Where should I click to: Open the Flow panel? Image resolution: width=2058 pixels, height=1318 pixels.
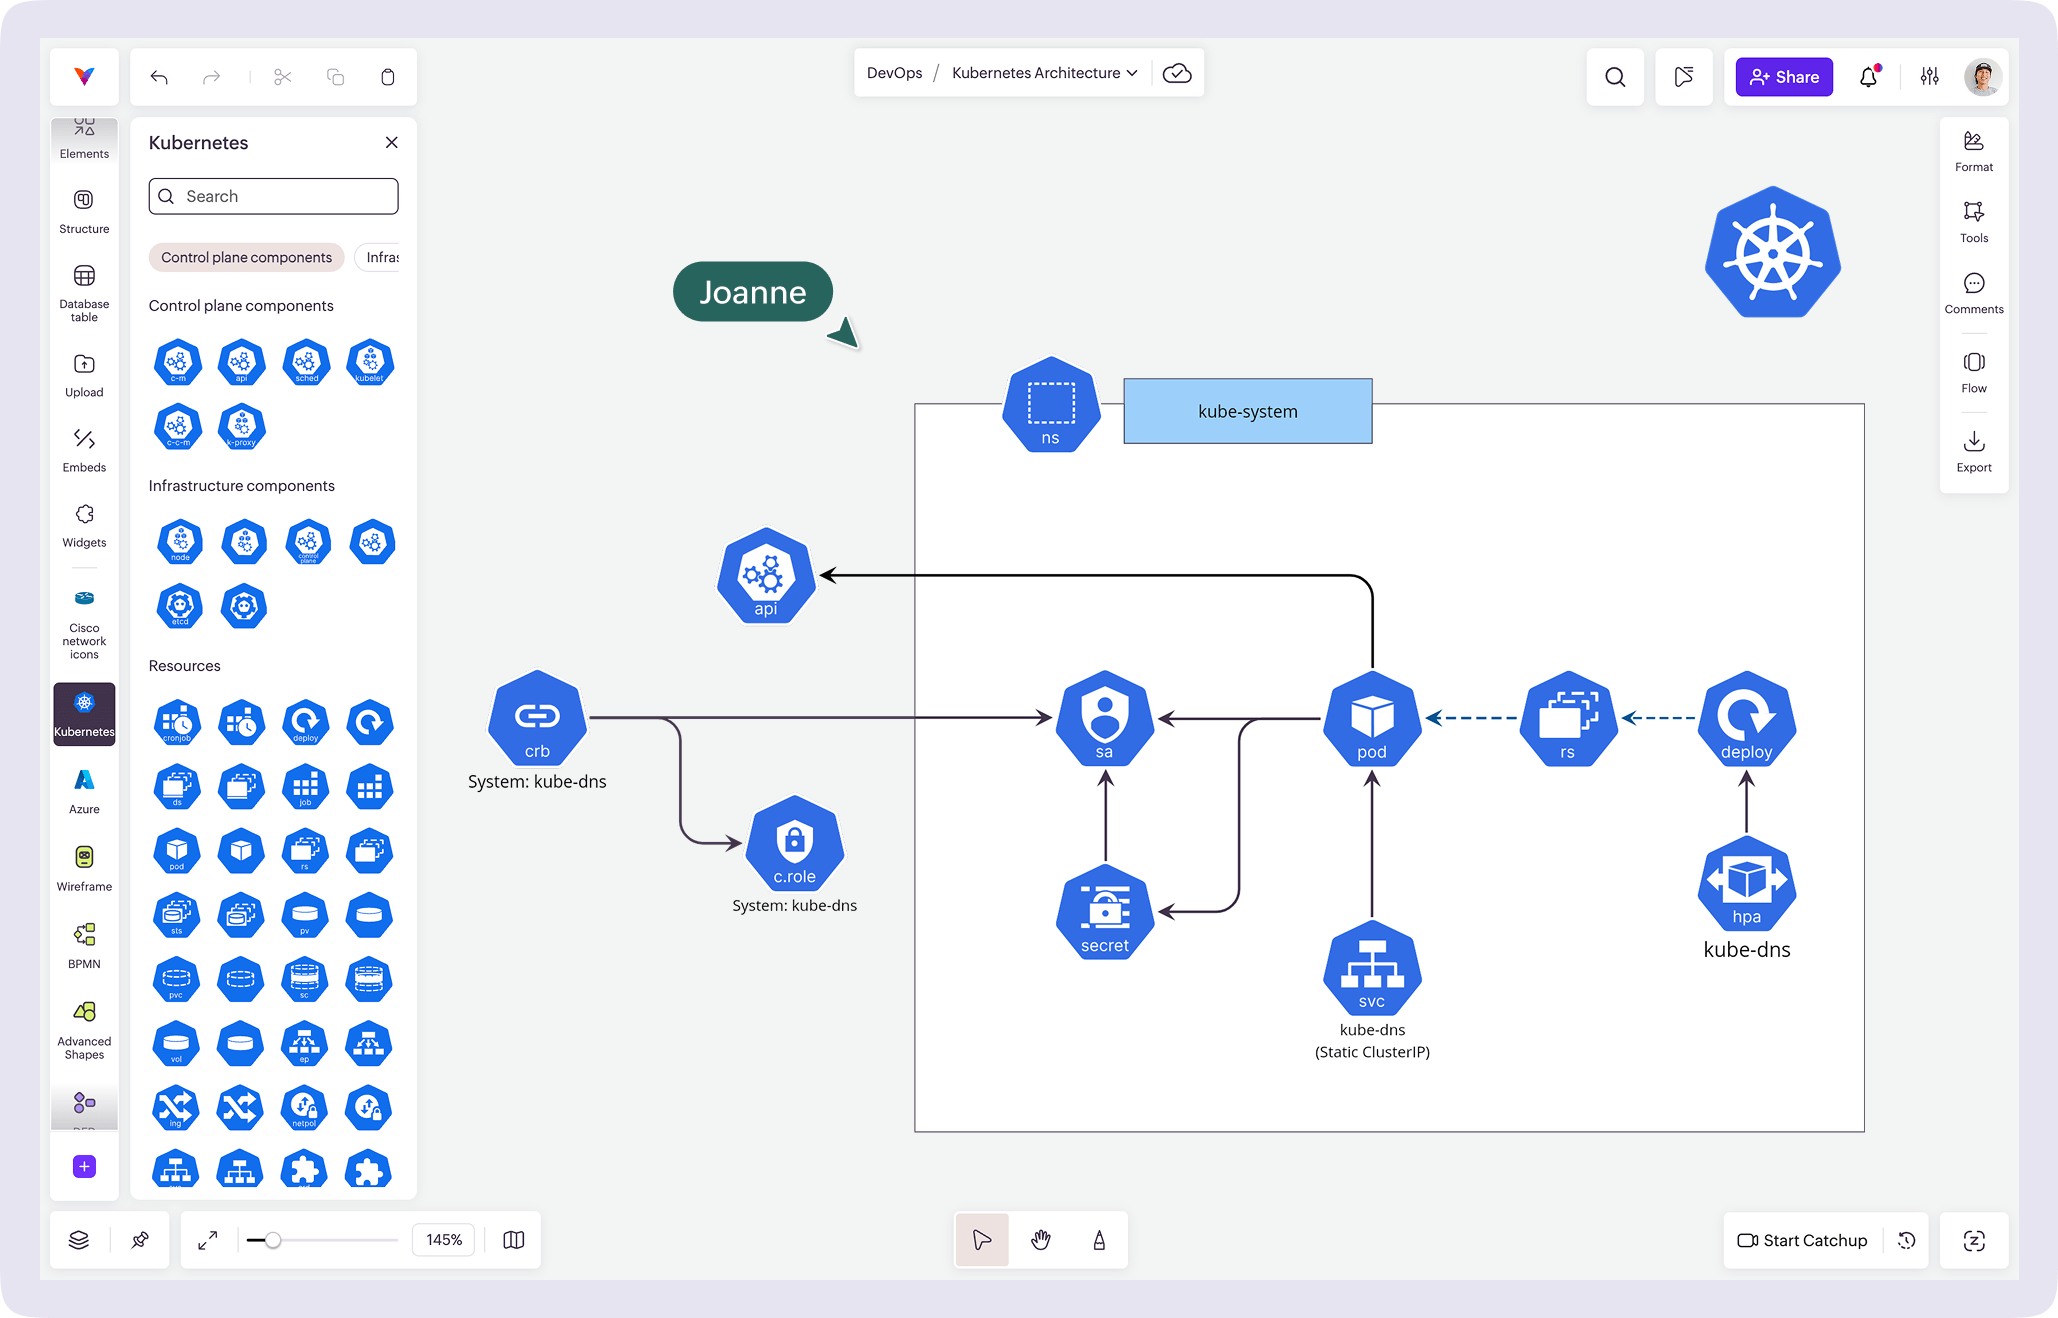coord(1974,372)
